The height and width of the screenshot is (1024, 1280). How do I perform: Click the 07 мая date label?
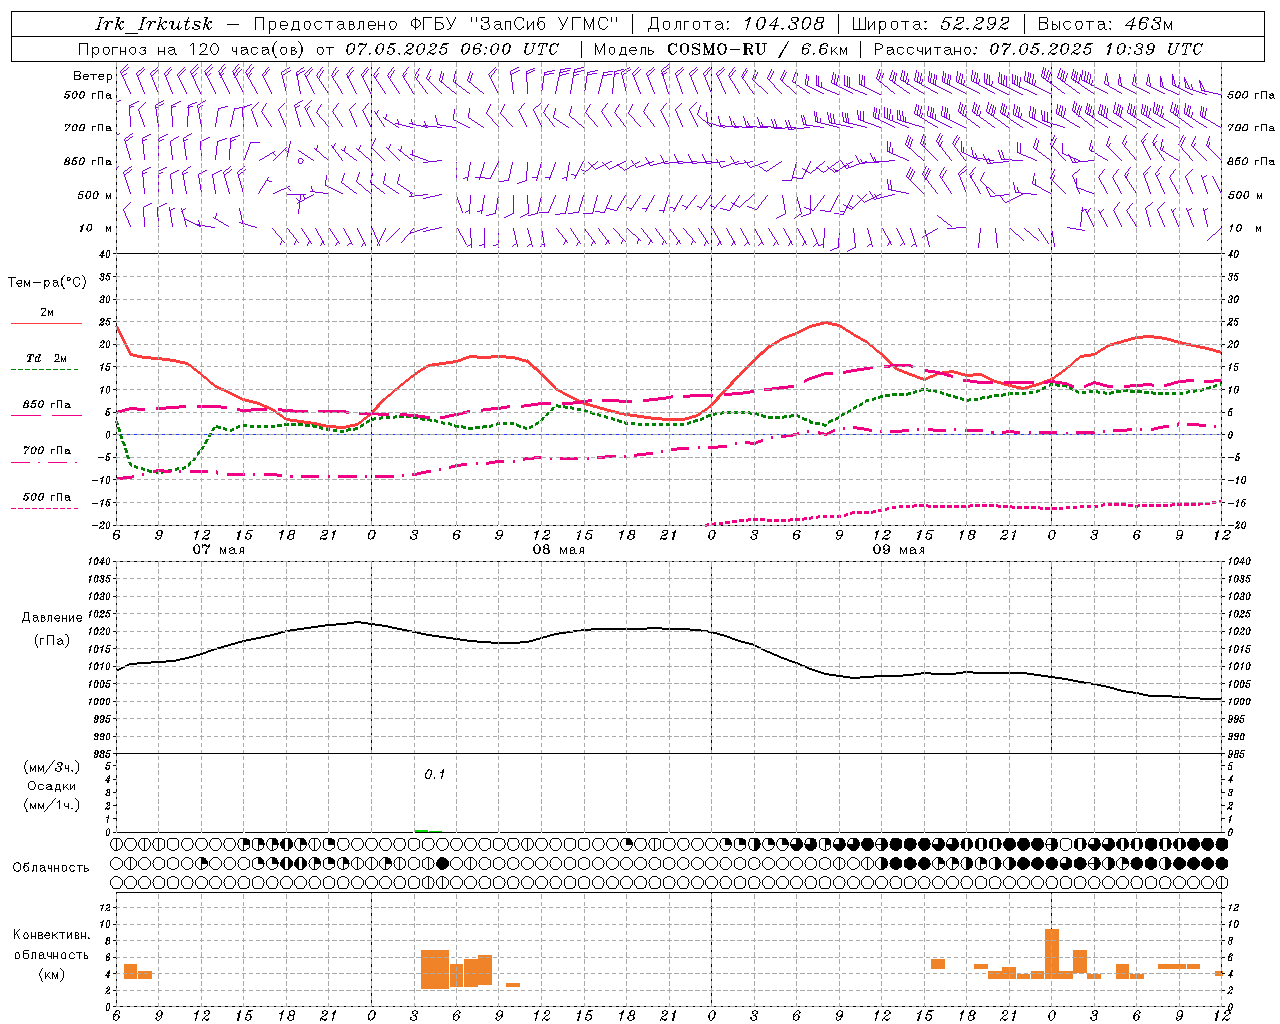click(x=218, y=550)
